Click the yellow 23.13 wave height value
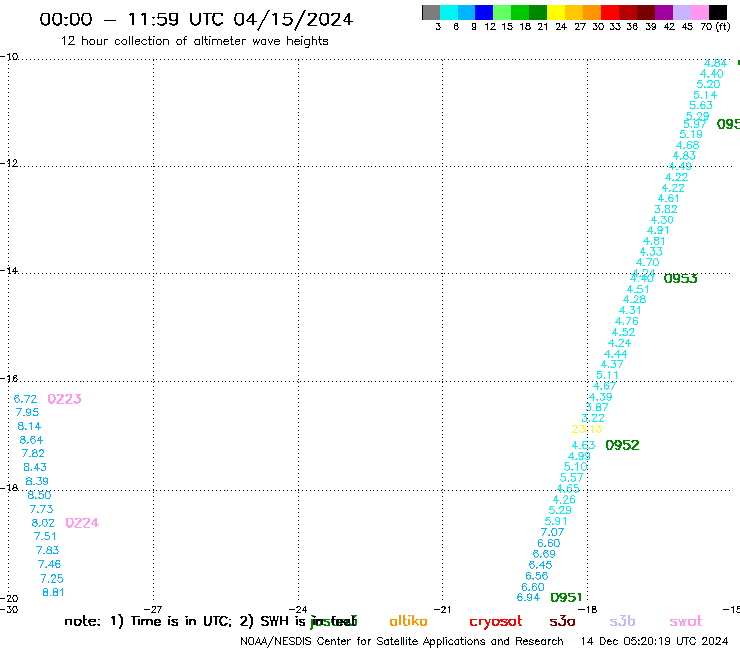This screenshot has width=740, height=650. 587,429
